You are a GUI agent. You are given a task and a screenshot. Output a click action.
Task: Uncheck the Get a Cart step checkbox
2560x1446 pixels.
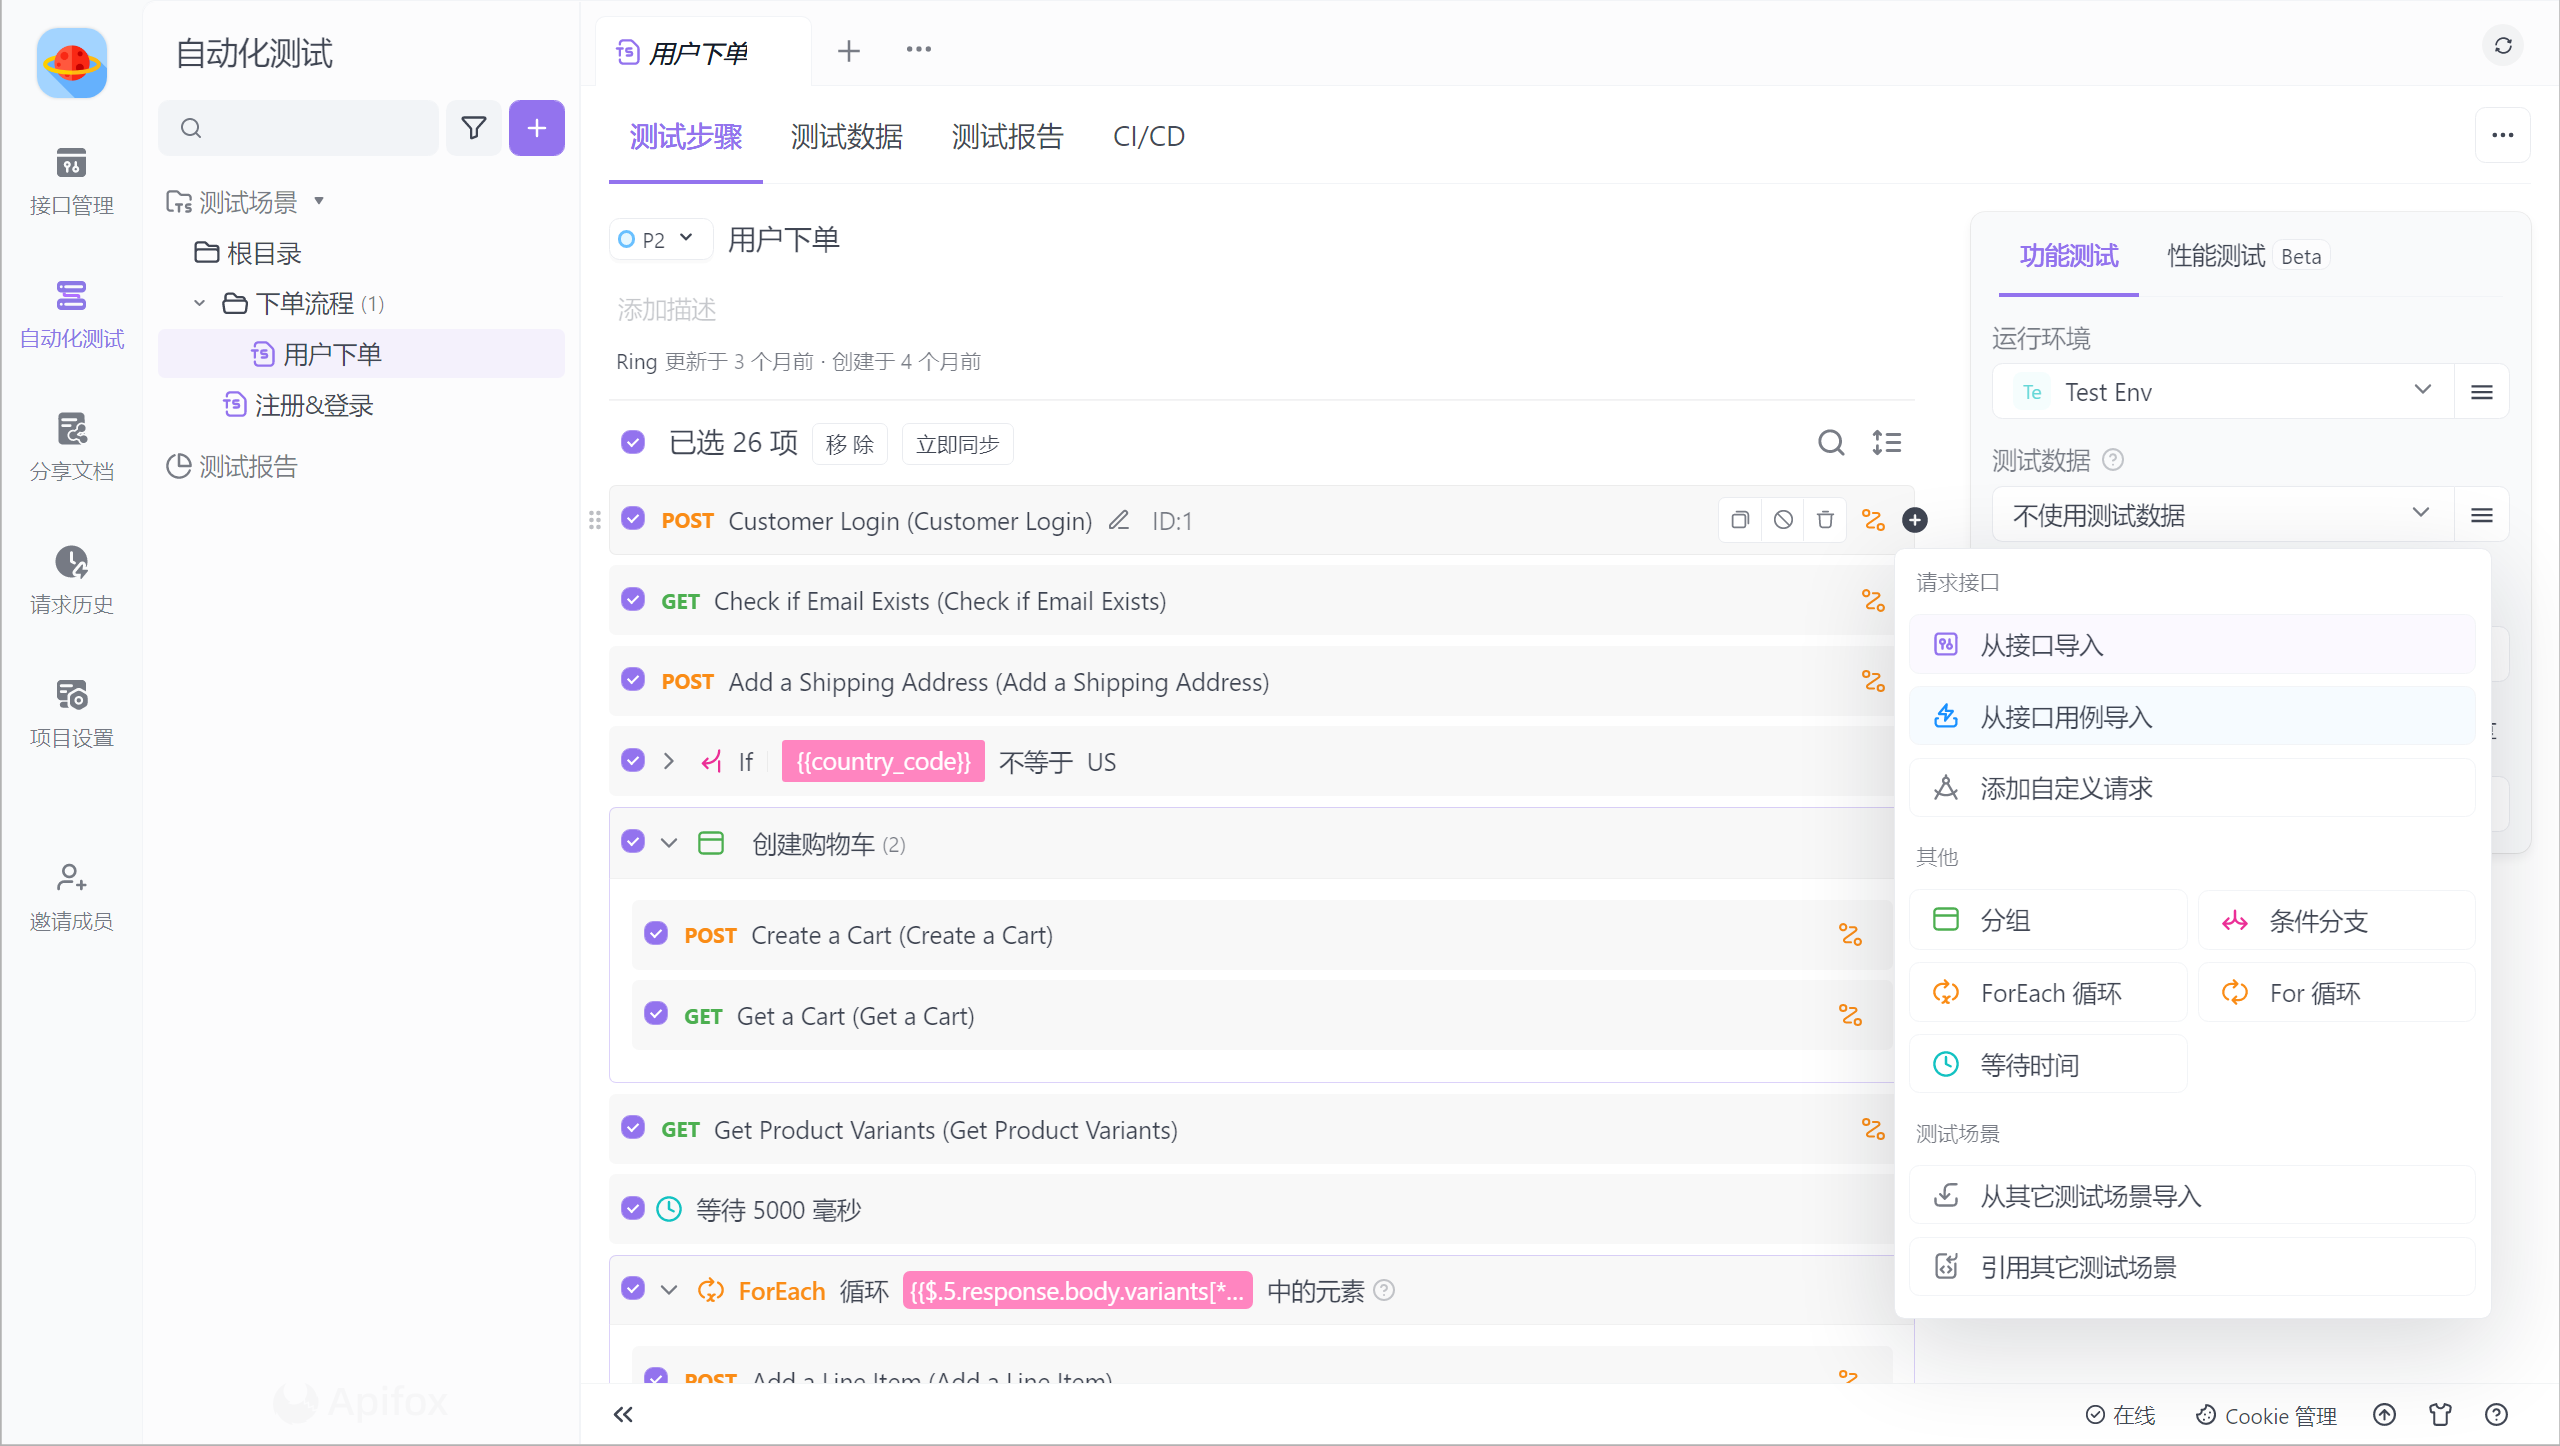656,1013
